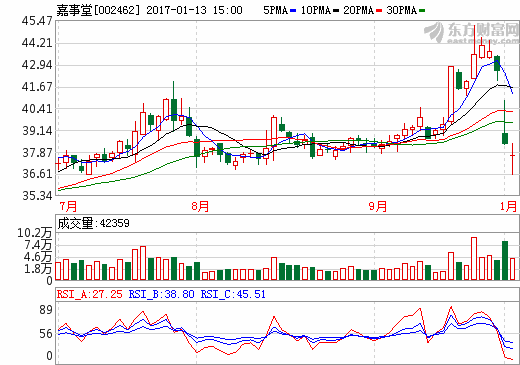Image resolution: width=520 pixels, height=365 pixels.
Task: Click the 1月 date axis marker
Action: (509, 206)
